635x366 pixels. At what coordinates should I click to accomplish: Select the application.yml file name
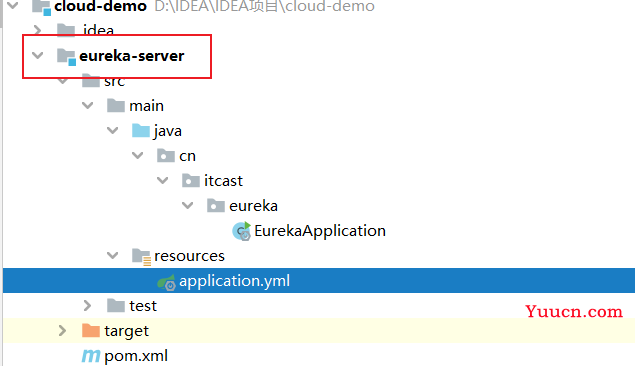[234, 281]
